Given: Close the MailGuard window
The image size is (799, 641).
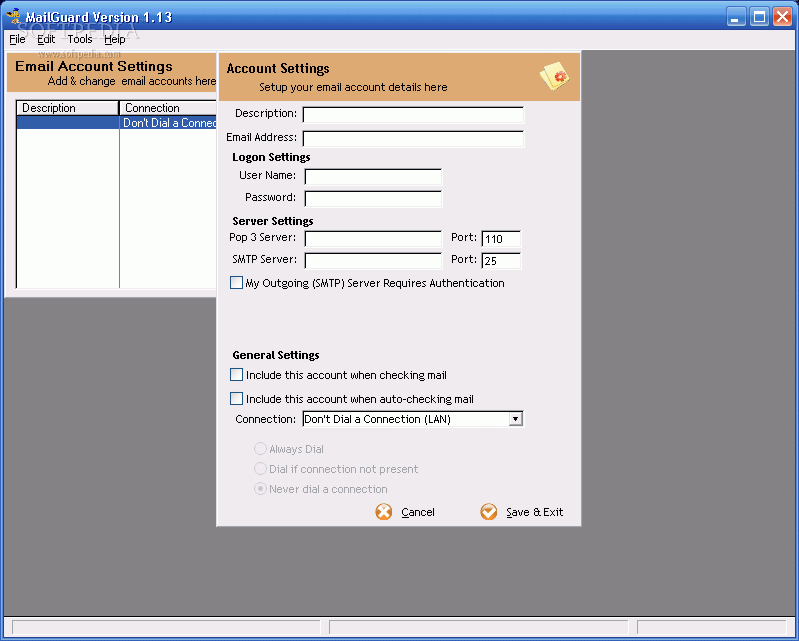Looking at the screenshot, I should click(782, 17).
